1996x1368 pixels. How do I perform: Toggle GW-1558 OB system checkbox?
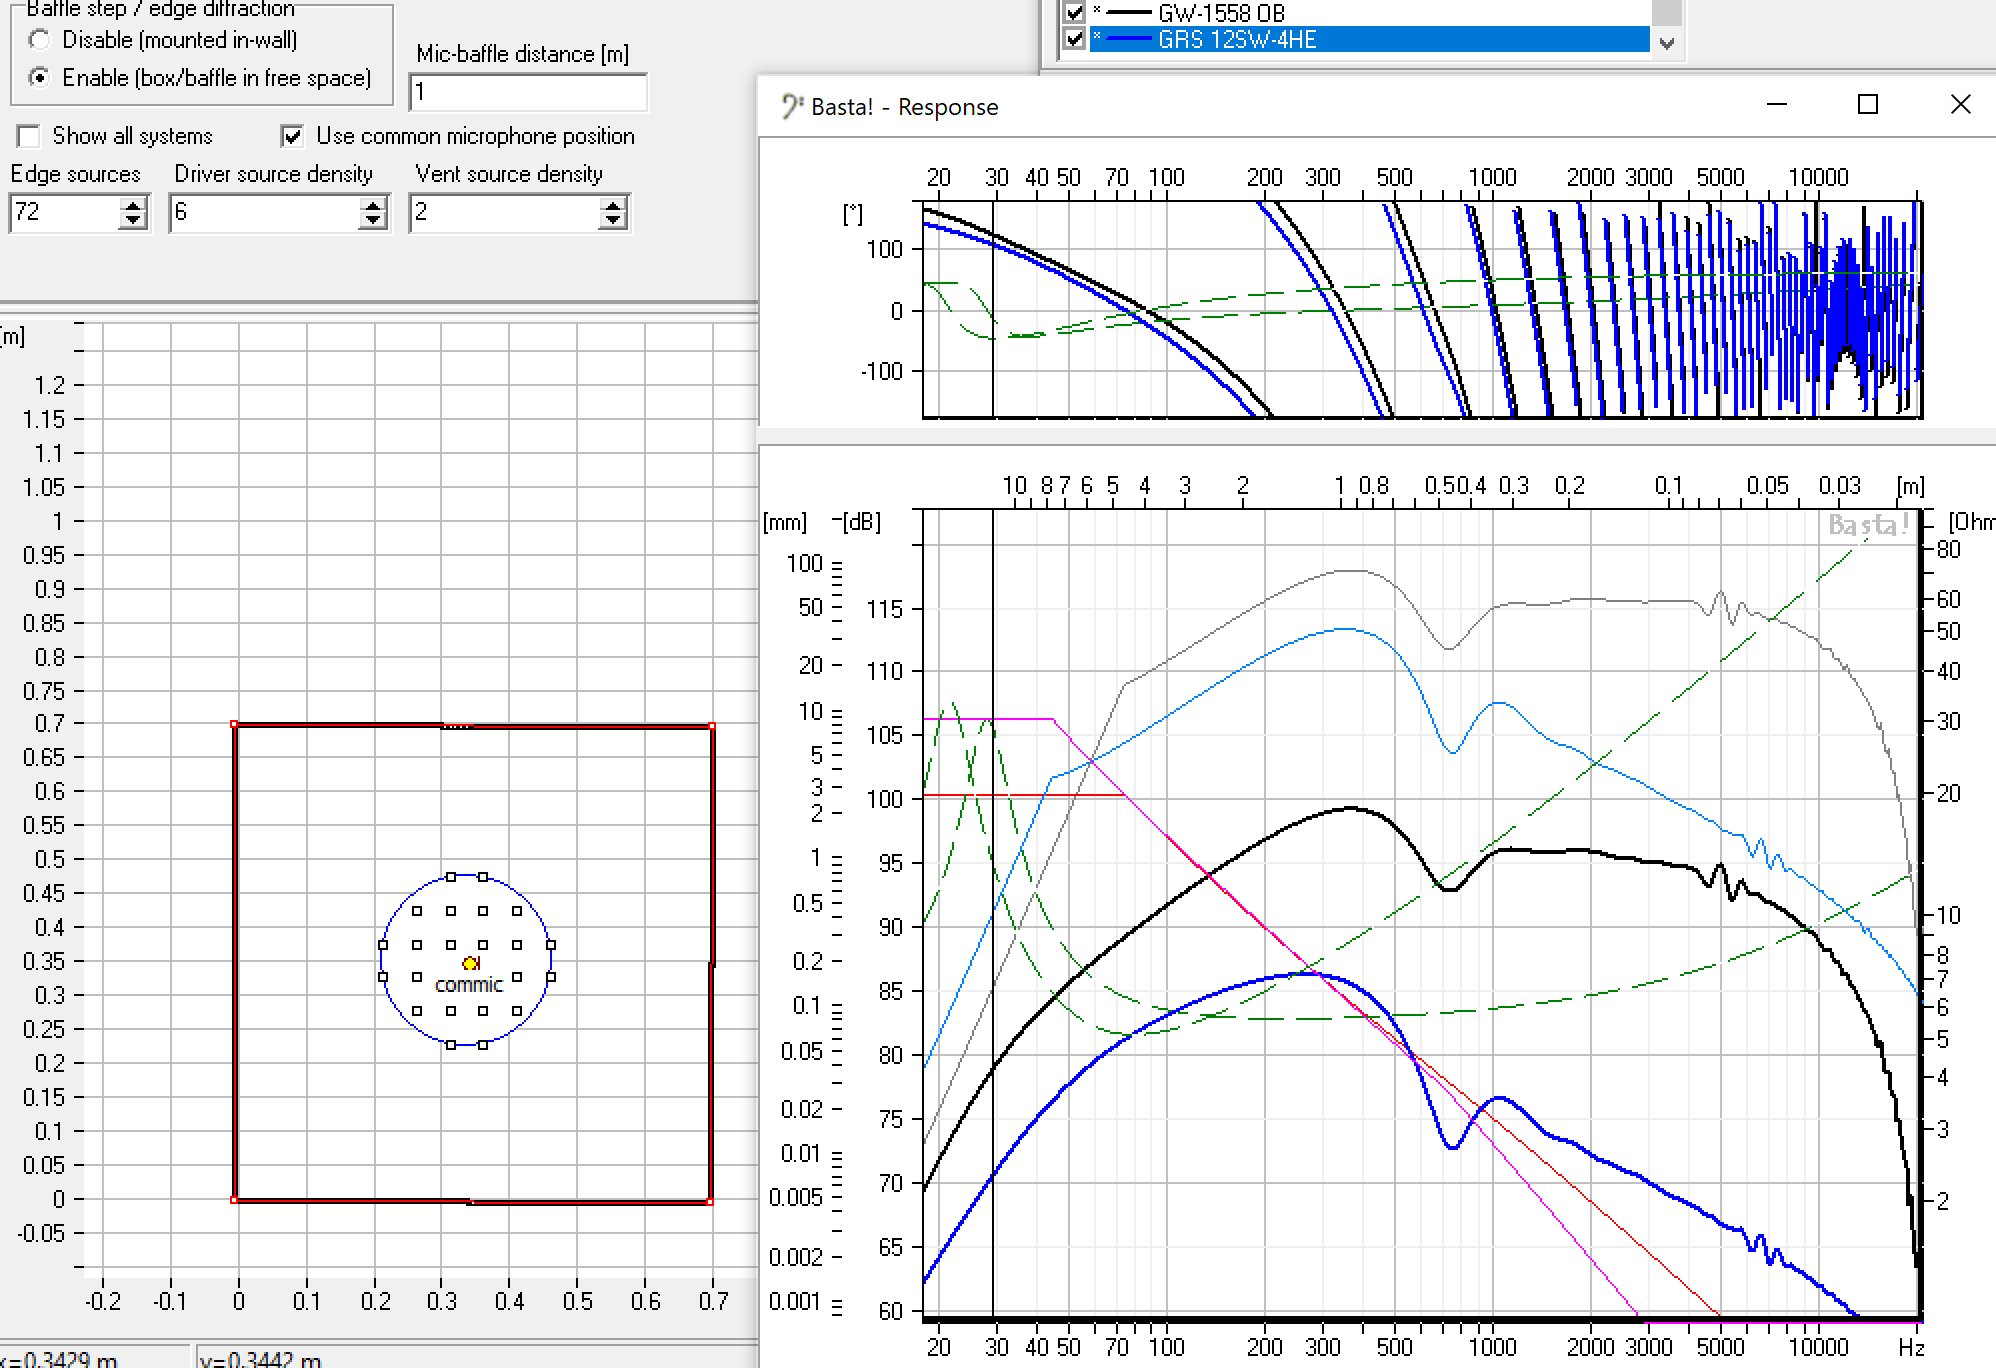pos(1075,13)
